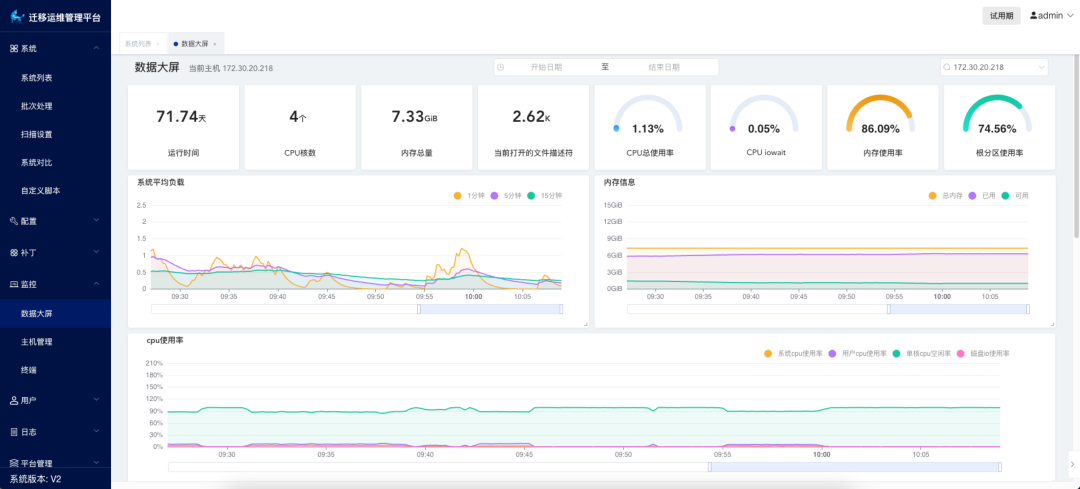The width and height of the screenshot is (1080, 489).
Task: Expand the 配置 menu using its chevron
Action: [x=96, y=220]
